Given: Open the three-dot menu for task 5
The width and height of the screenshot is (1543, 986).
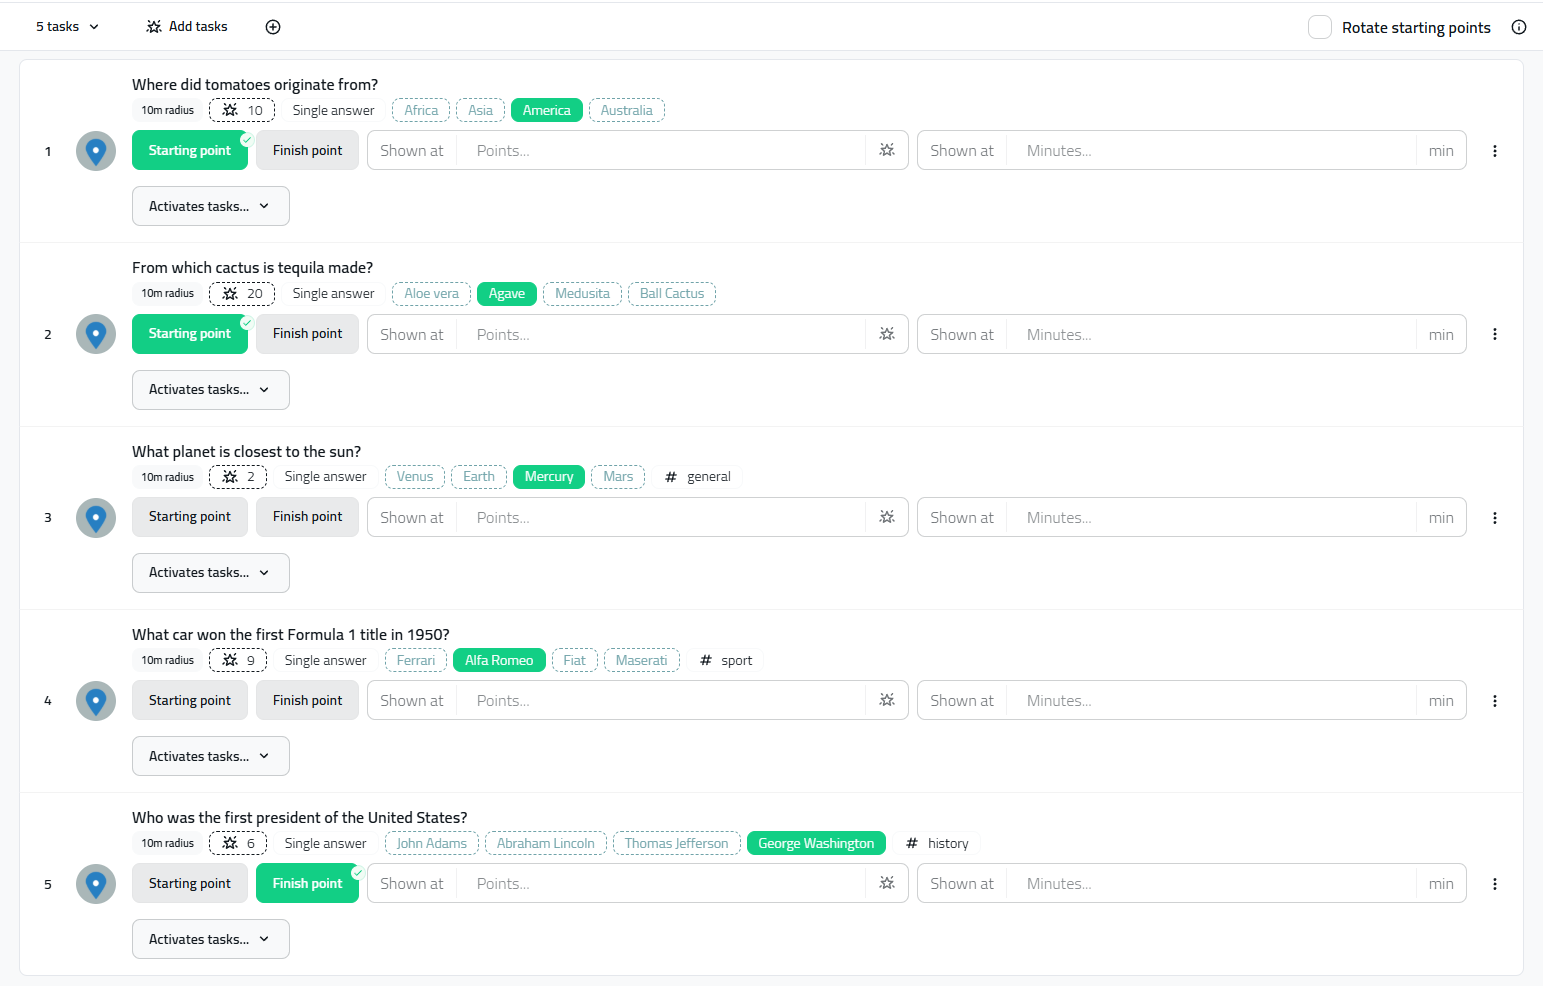Looking at the screenshot, I should pyautogui.click(x=1494, y=884).
